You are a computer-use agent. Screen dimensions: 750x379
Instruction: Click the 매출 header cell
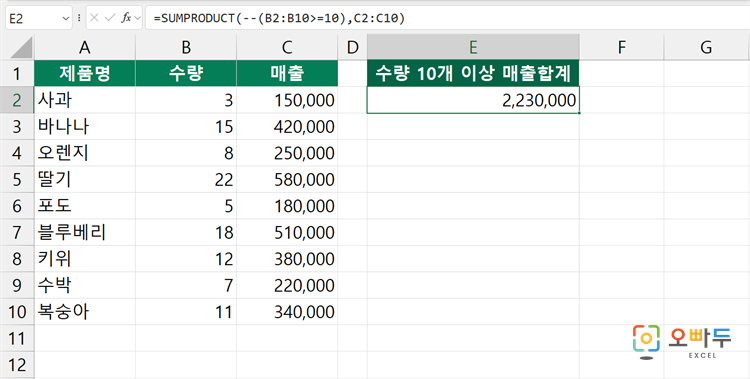[287, 73]
